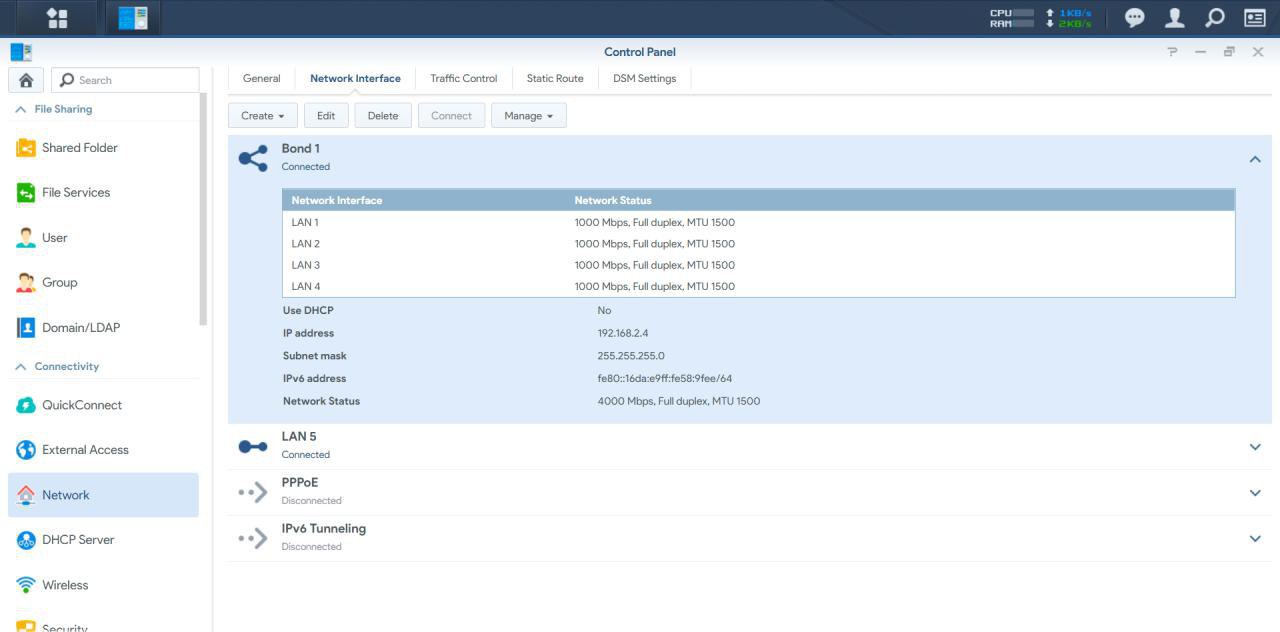The image size is (1280, 632).
Task: Switch to the Traffic Control tab
Action: 464,78
